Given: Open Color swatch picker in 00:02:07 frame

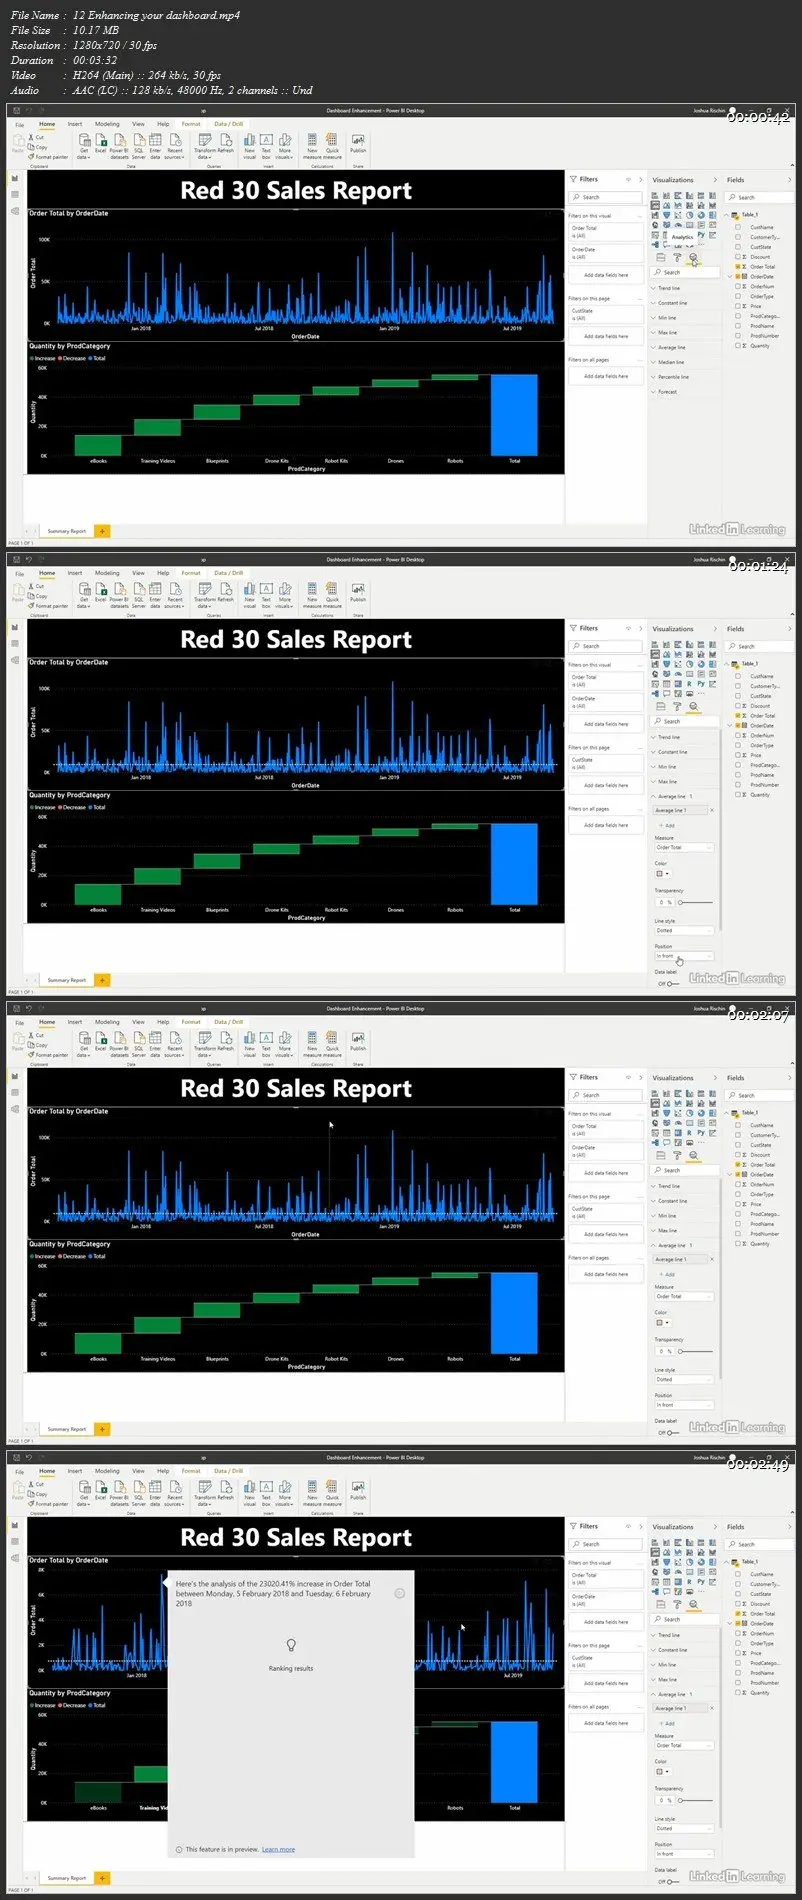Looking at the screenshot, I should pos(662,1323).
